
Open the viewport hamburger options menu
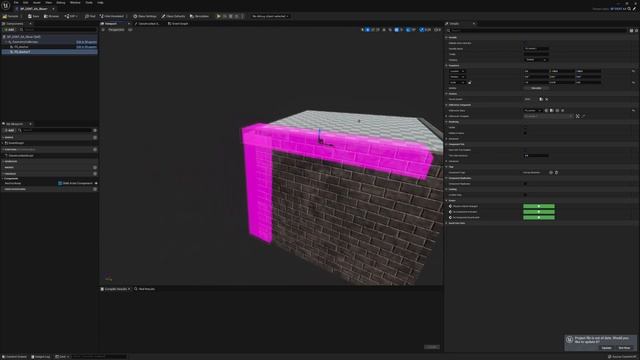click(x=103, y=30)
